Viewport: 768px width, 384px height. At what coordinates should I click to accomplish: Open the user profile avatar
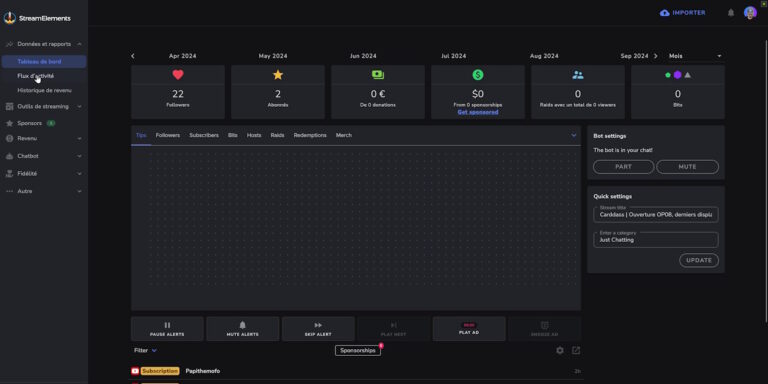pos(750,13)
